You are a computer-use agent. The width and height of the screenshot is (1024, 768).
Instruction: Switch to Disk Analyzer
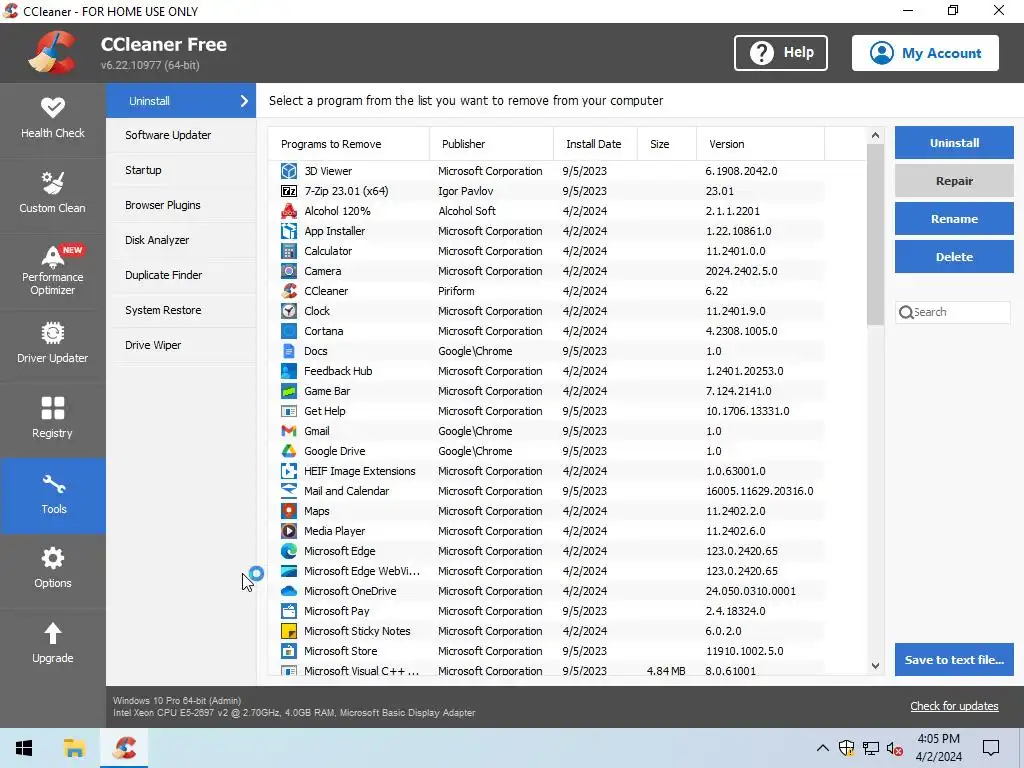[181, 240]
